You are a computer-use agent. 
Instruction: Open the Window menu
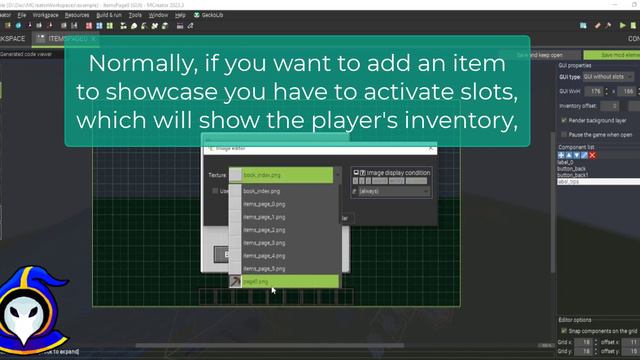[x=158, y=15]
